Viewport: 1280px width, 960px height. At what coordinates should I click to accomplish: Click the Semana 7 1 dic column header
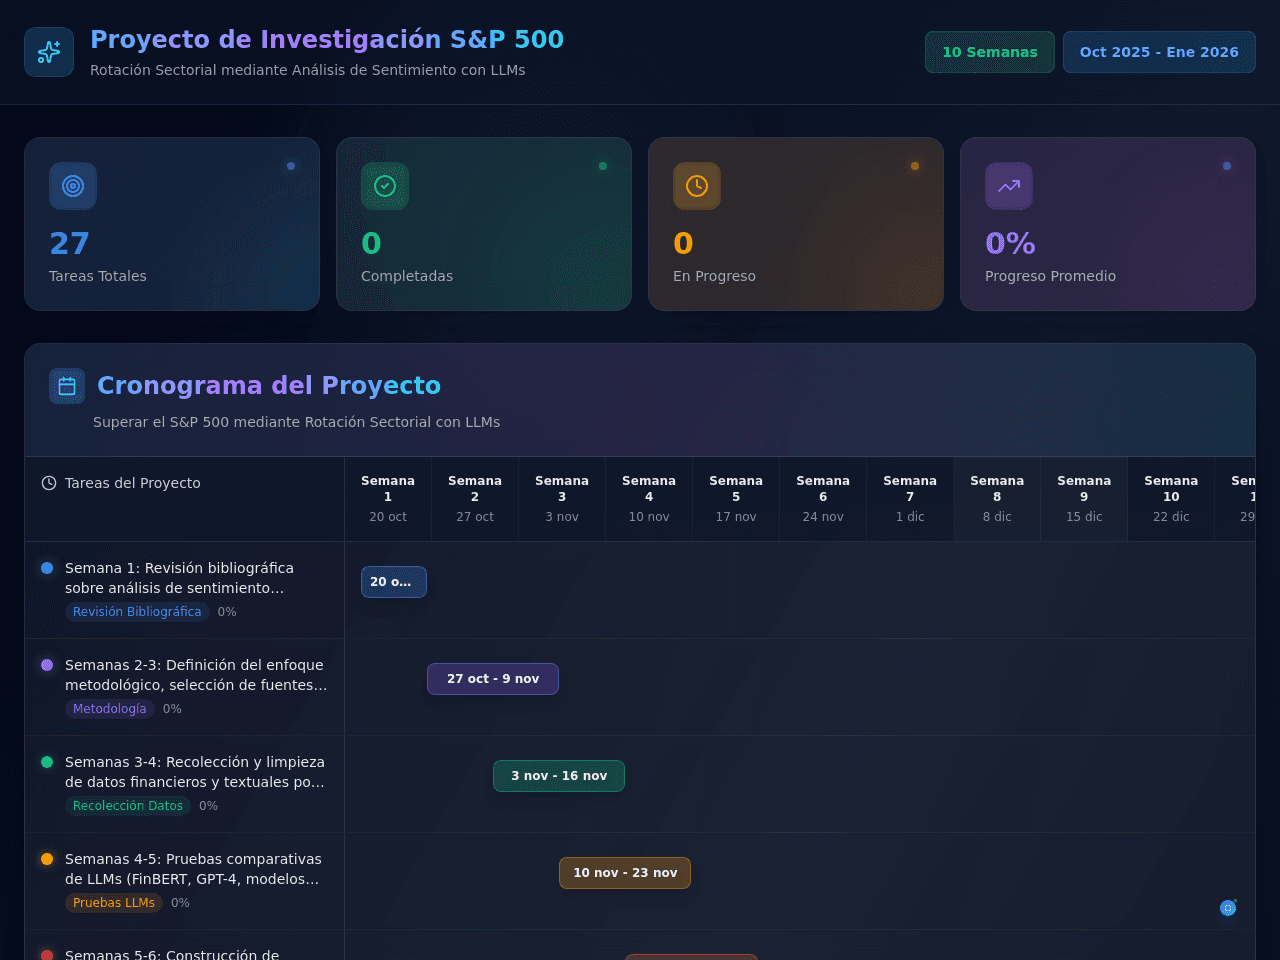(x=910, y=499)
